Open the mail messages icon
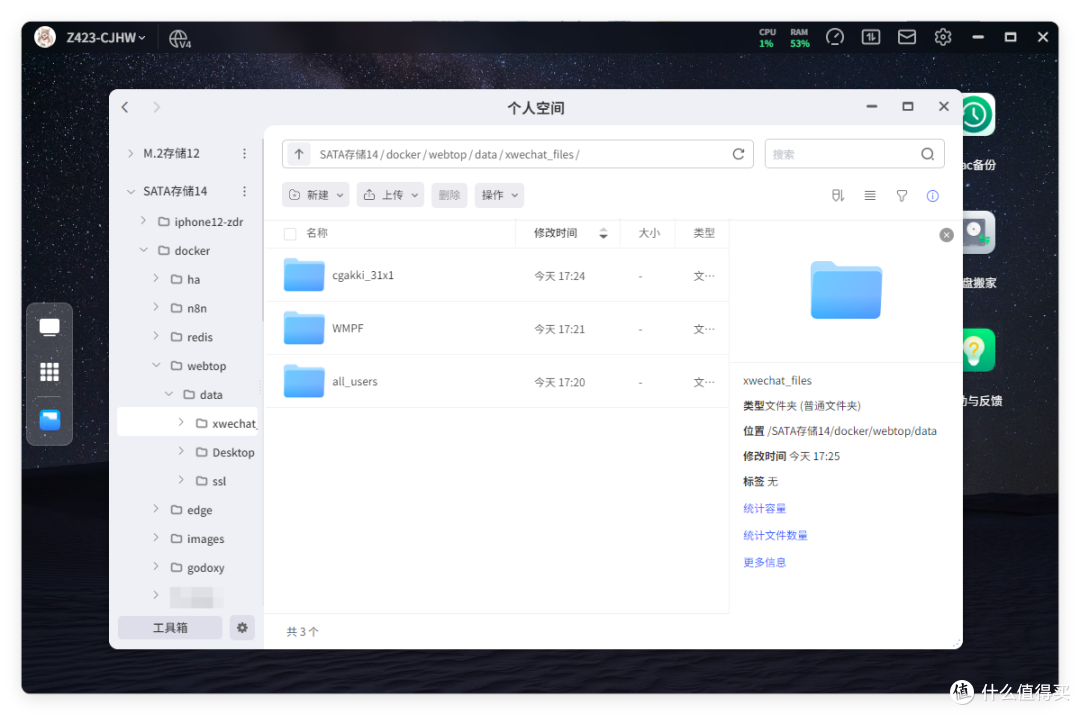This screenshot has height=715, width=1080. click(x=906, y=37)
